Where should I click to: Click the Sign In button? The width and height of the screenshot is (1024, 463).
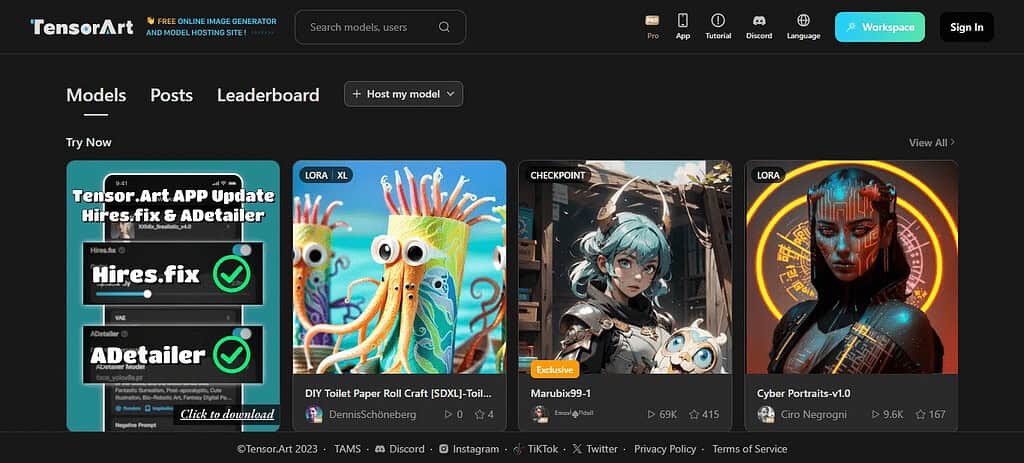967,27
